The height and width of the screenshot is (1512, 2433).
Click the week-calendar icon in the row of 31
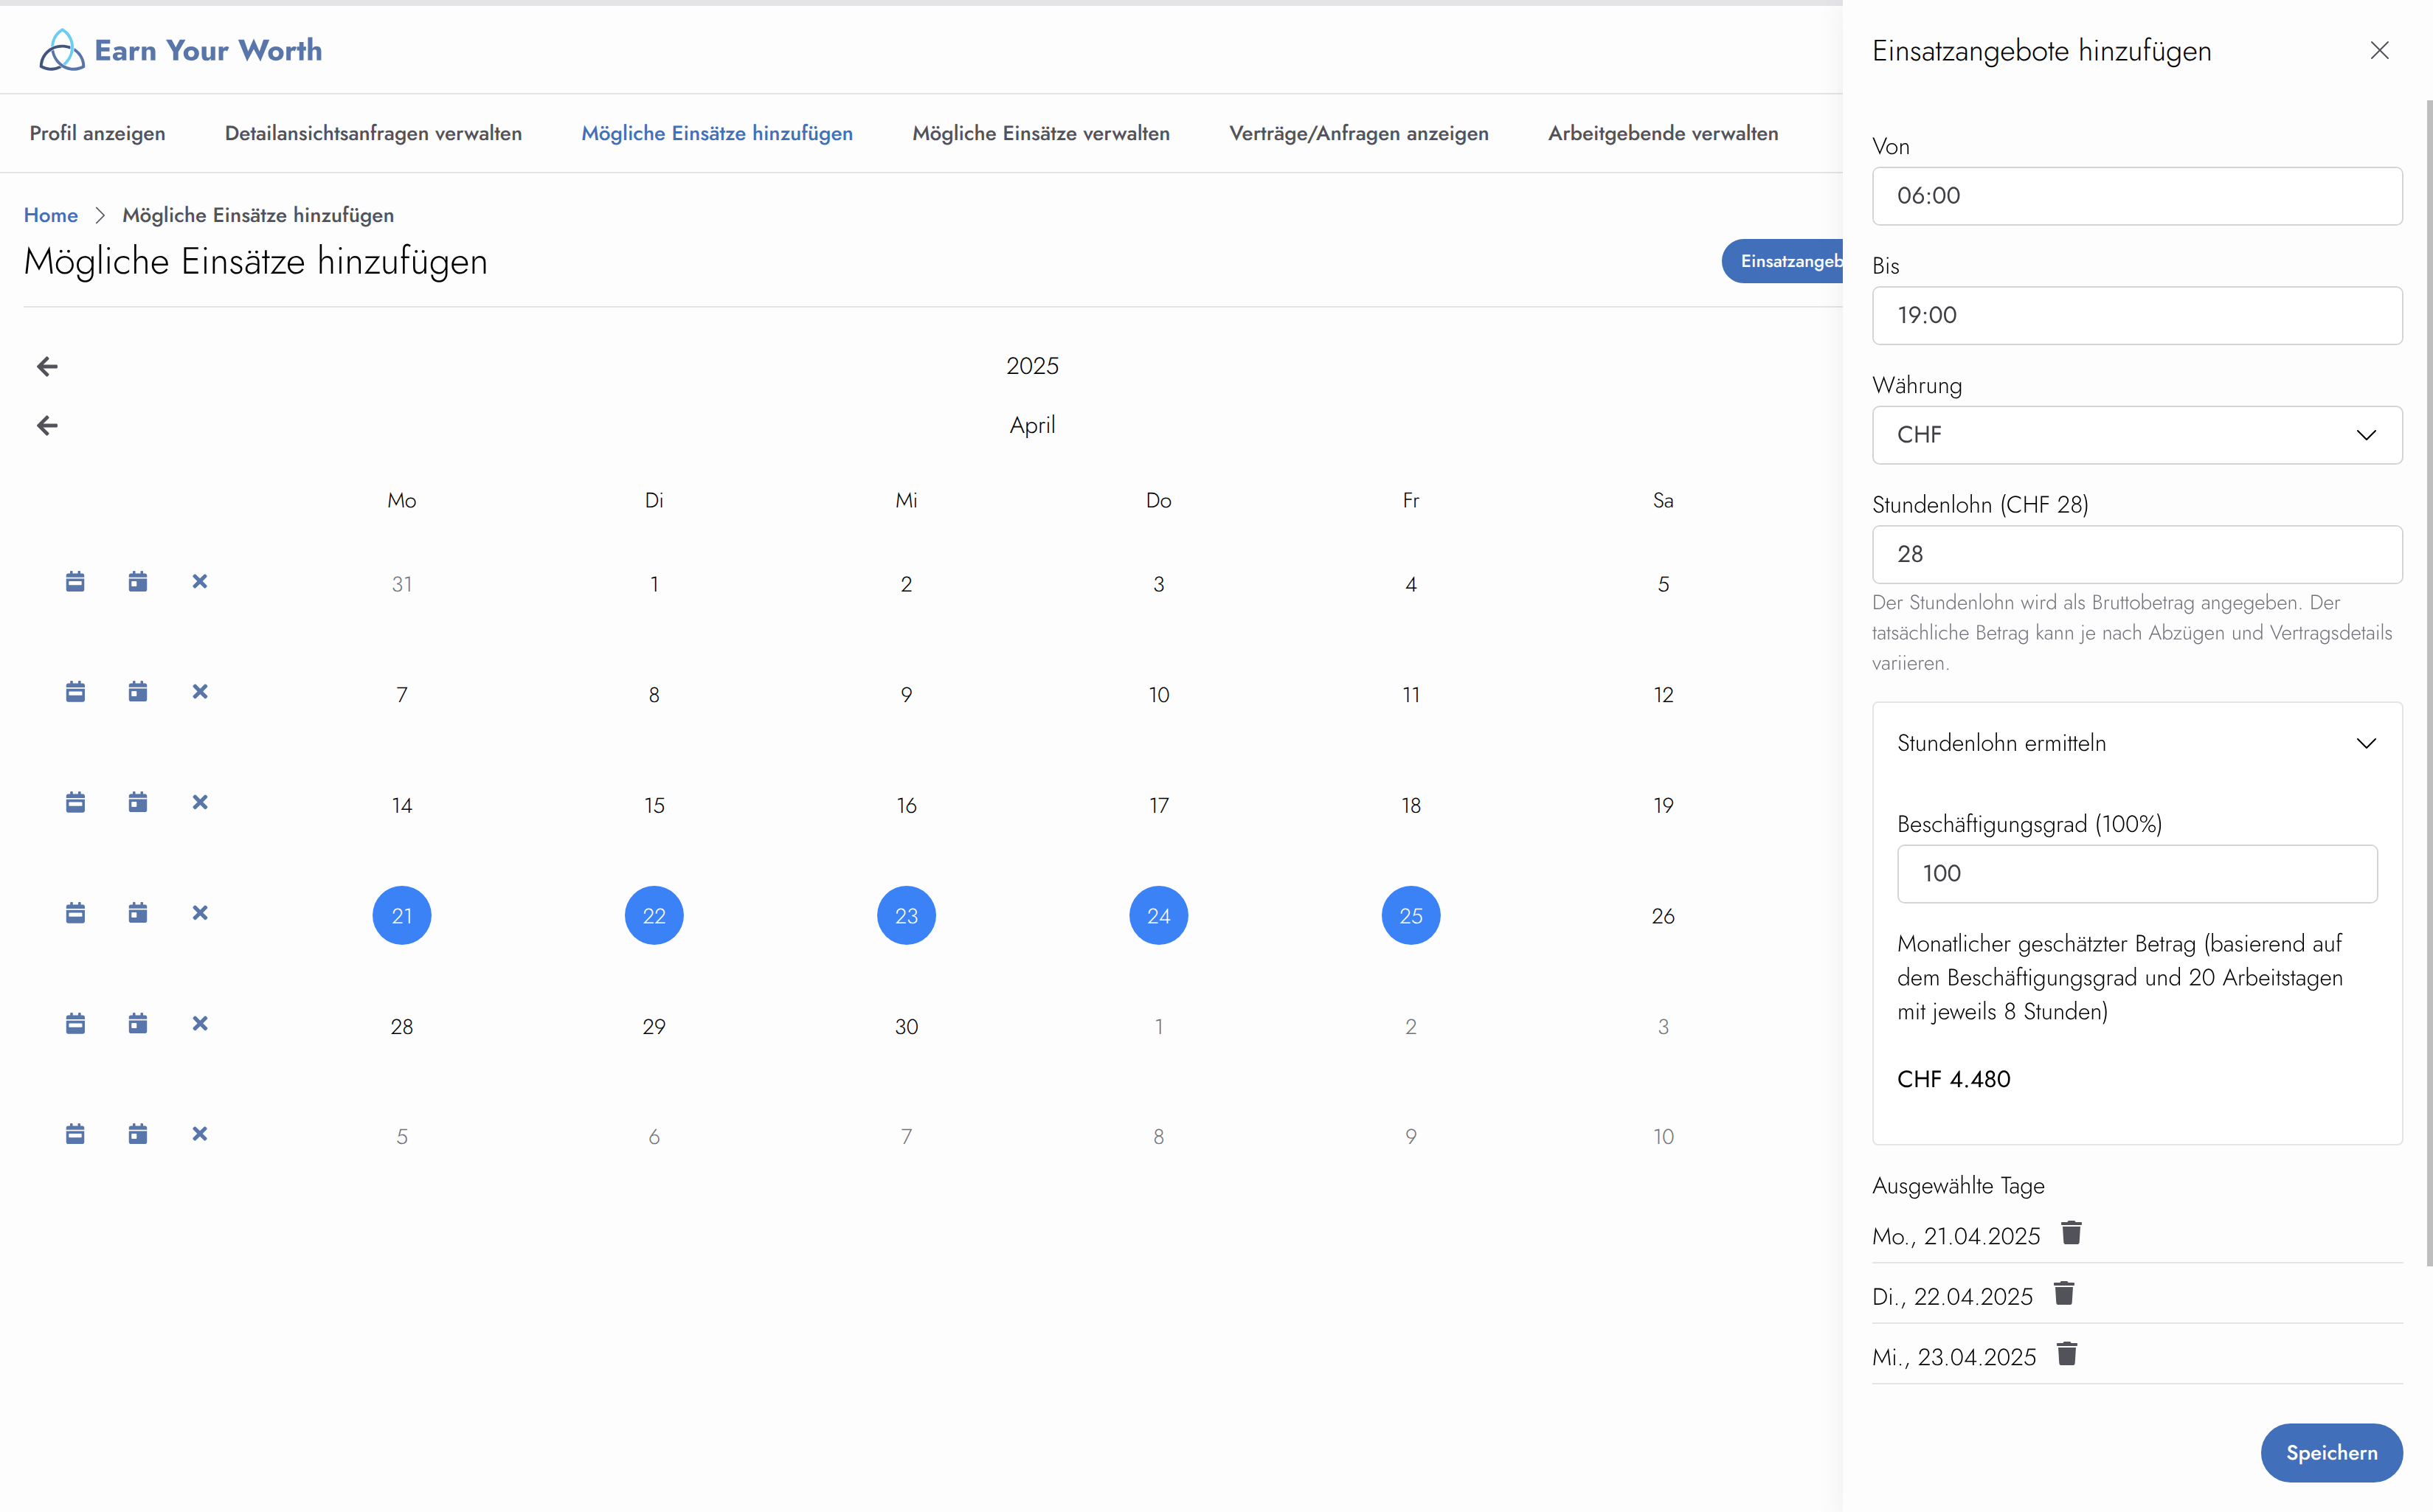coord(75,582)
